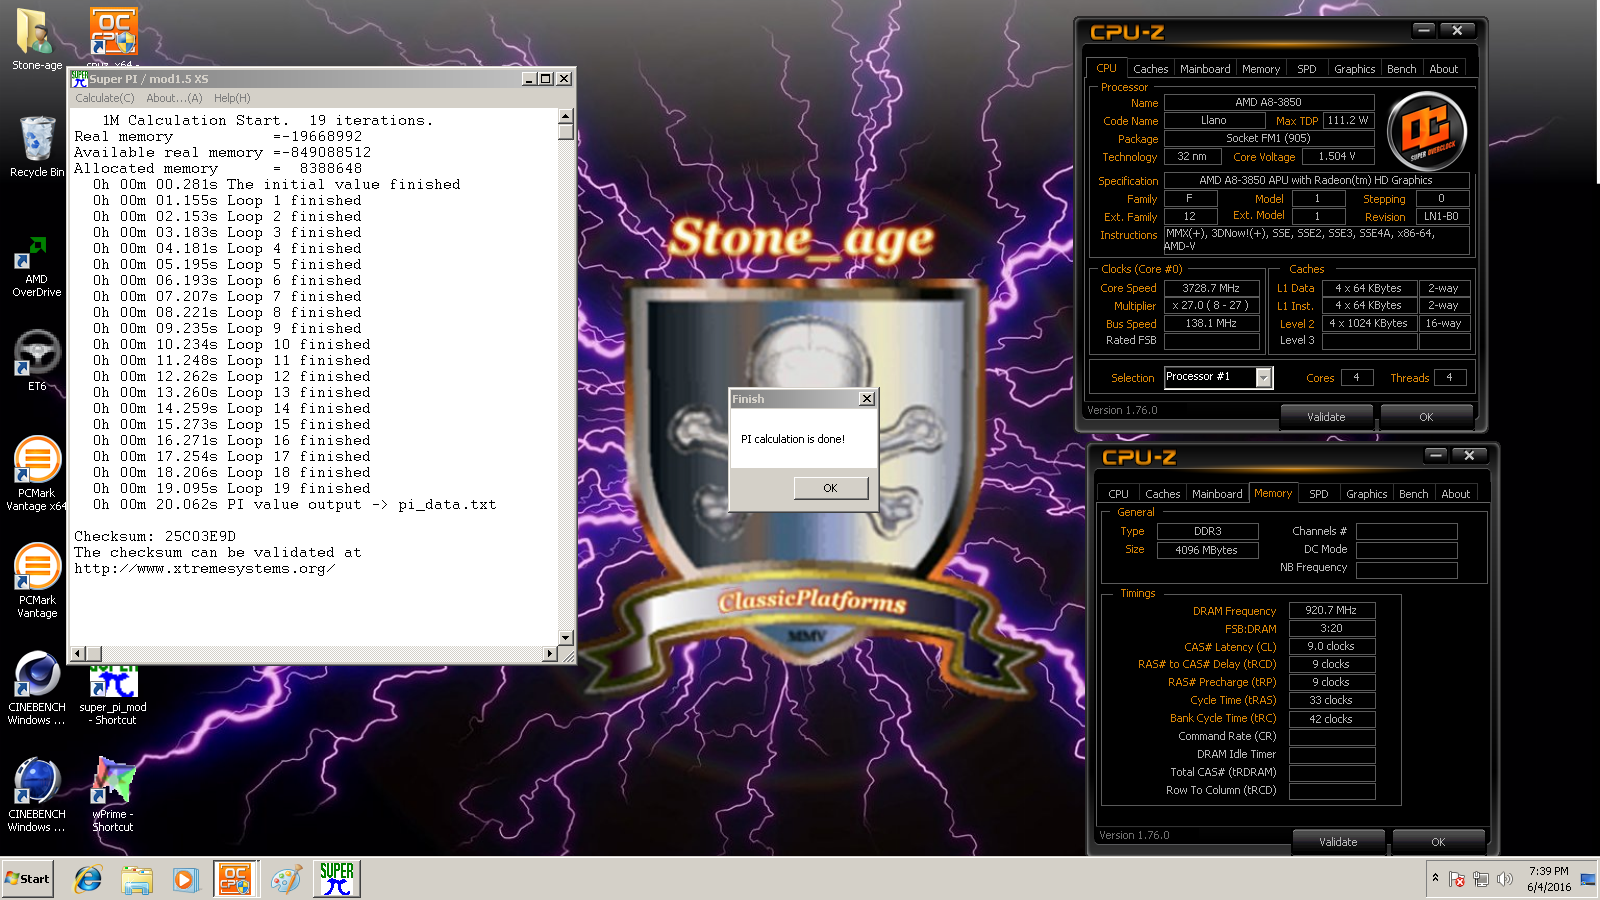Click the horizontal scrollbar left arrow in Super PI

pos(77,654)
